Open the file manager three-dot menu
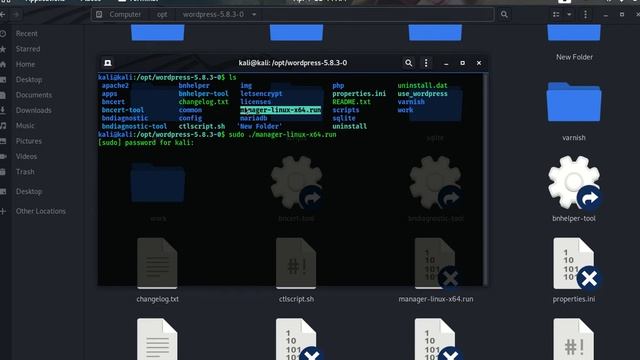This screenshot has height=360, width=640. (x=585, y=14)
